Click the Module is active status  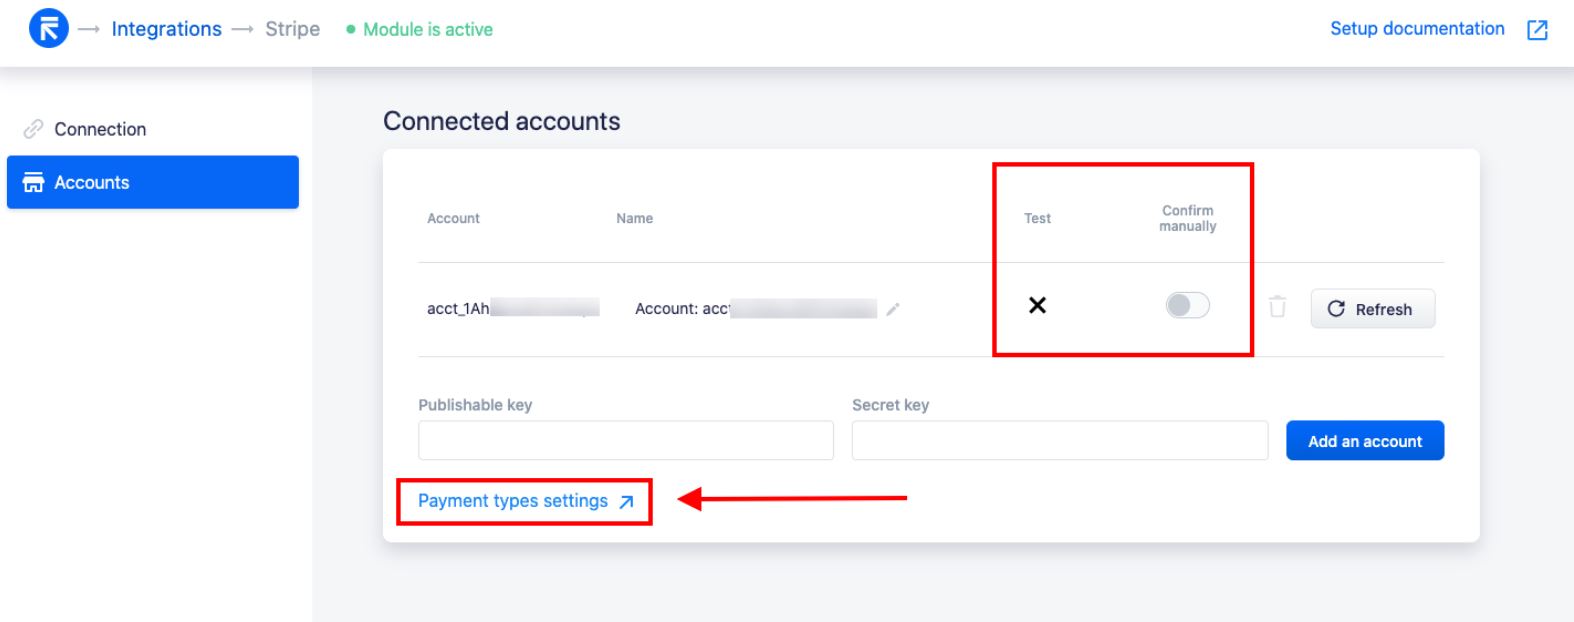(x=420, y=30)
